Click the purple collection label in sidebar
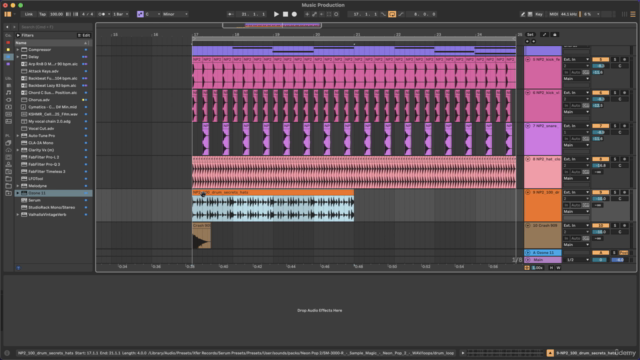The image size is (640, 360). point(8,64)
